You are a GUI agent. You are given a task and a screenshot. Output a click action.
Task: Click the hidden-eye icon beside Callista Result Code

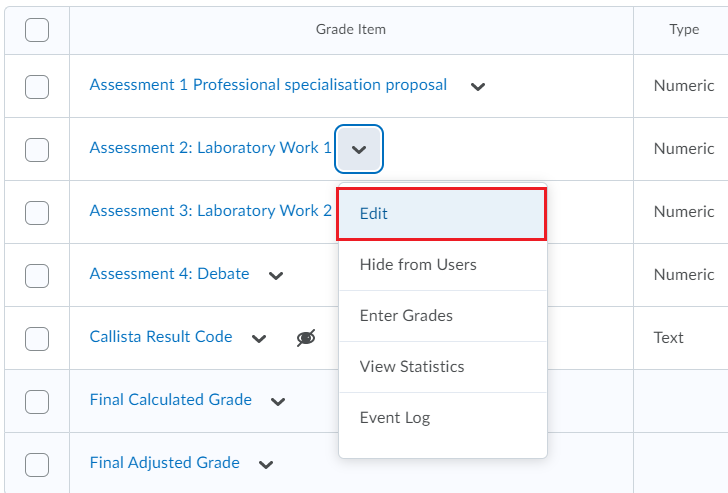(306, 337)
